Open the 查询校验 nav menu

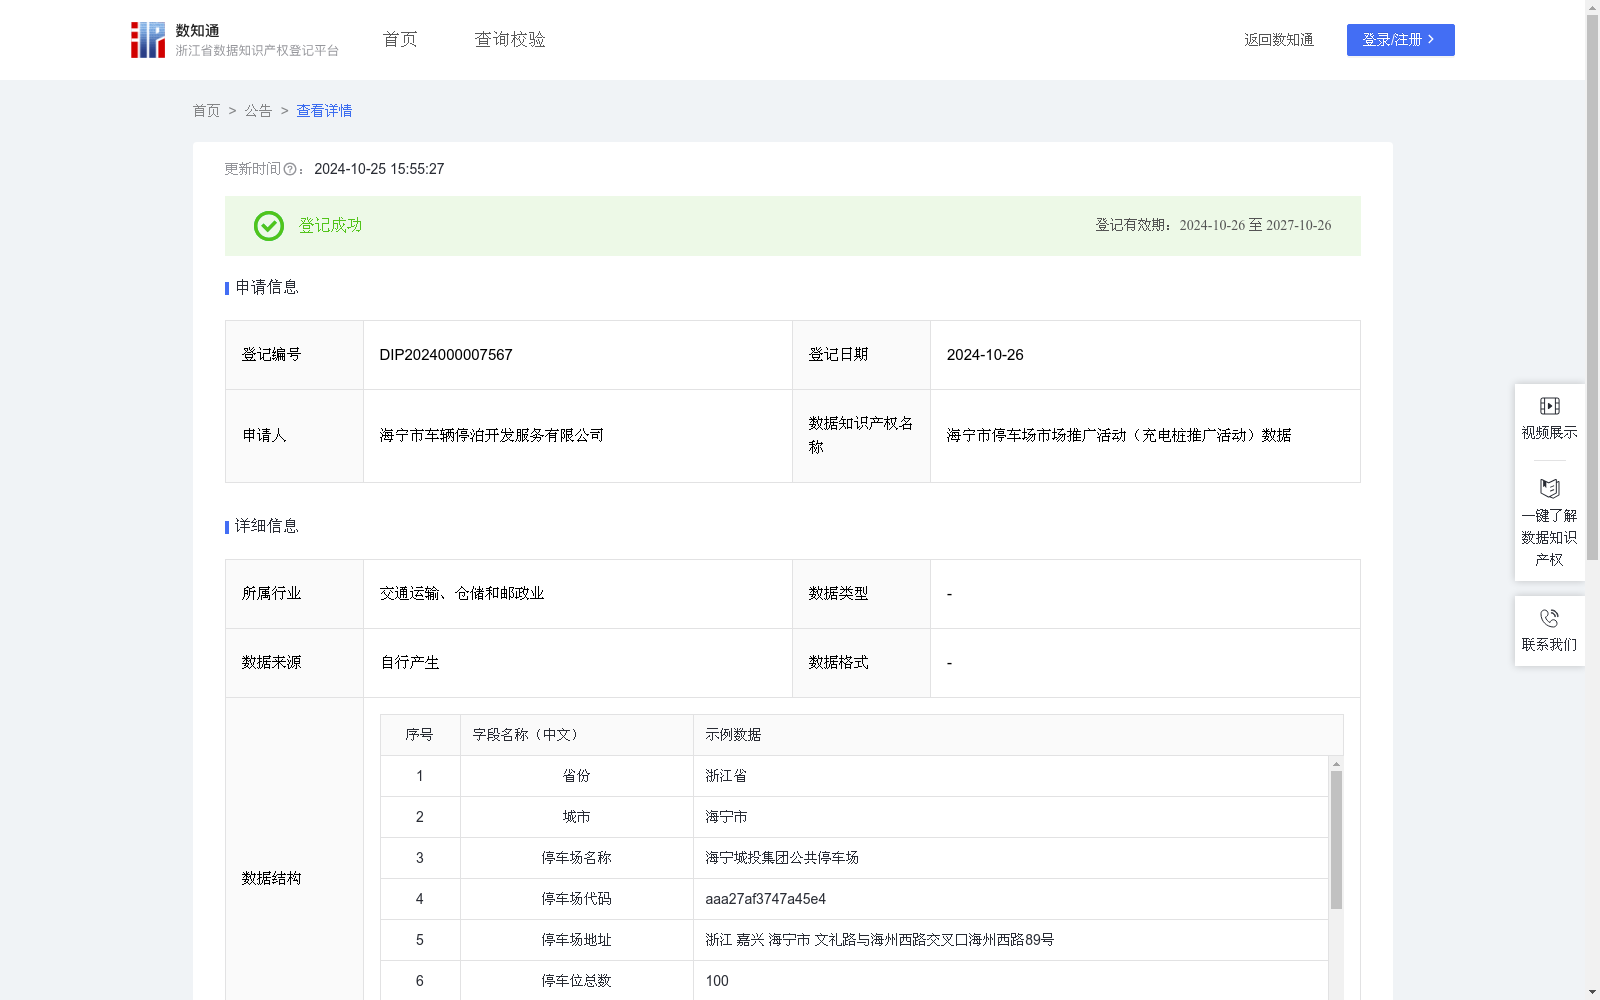point(510,40)
